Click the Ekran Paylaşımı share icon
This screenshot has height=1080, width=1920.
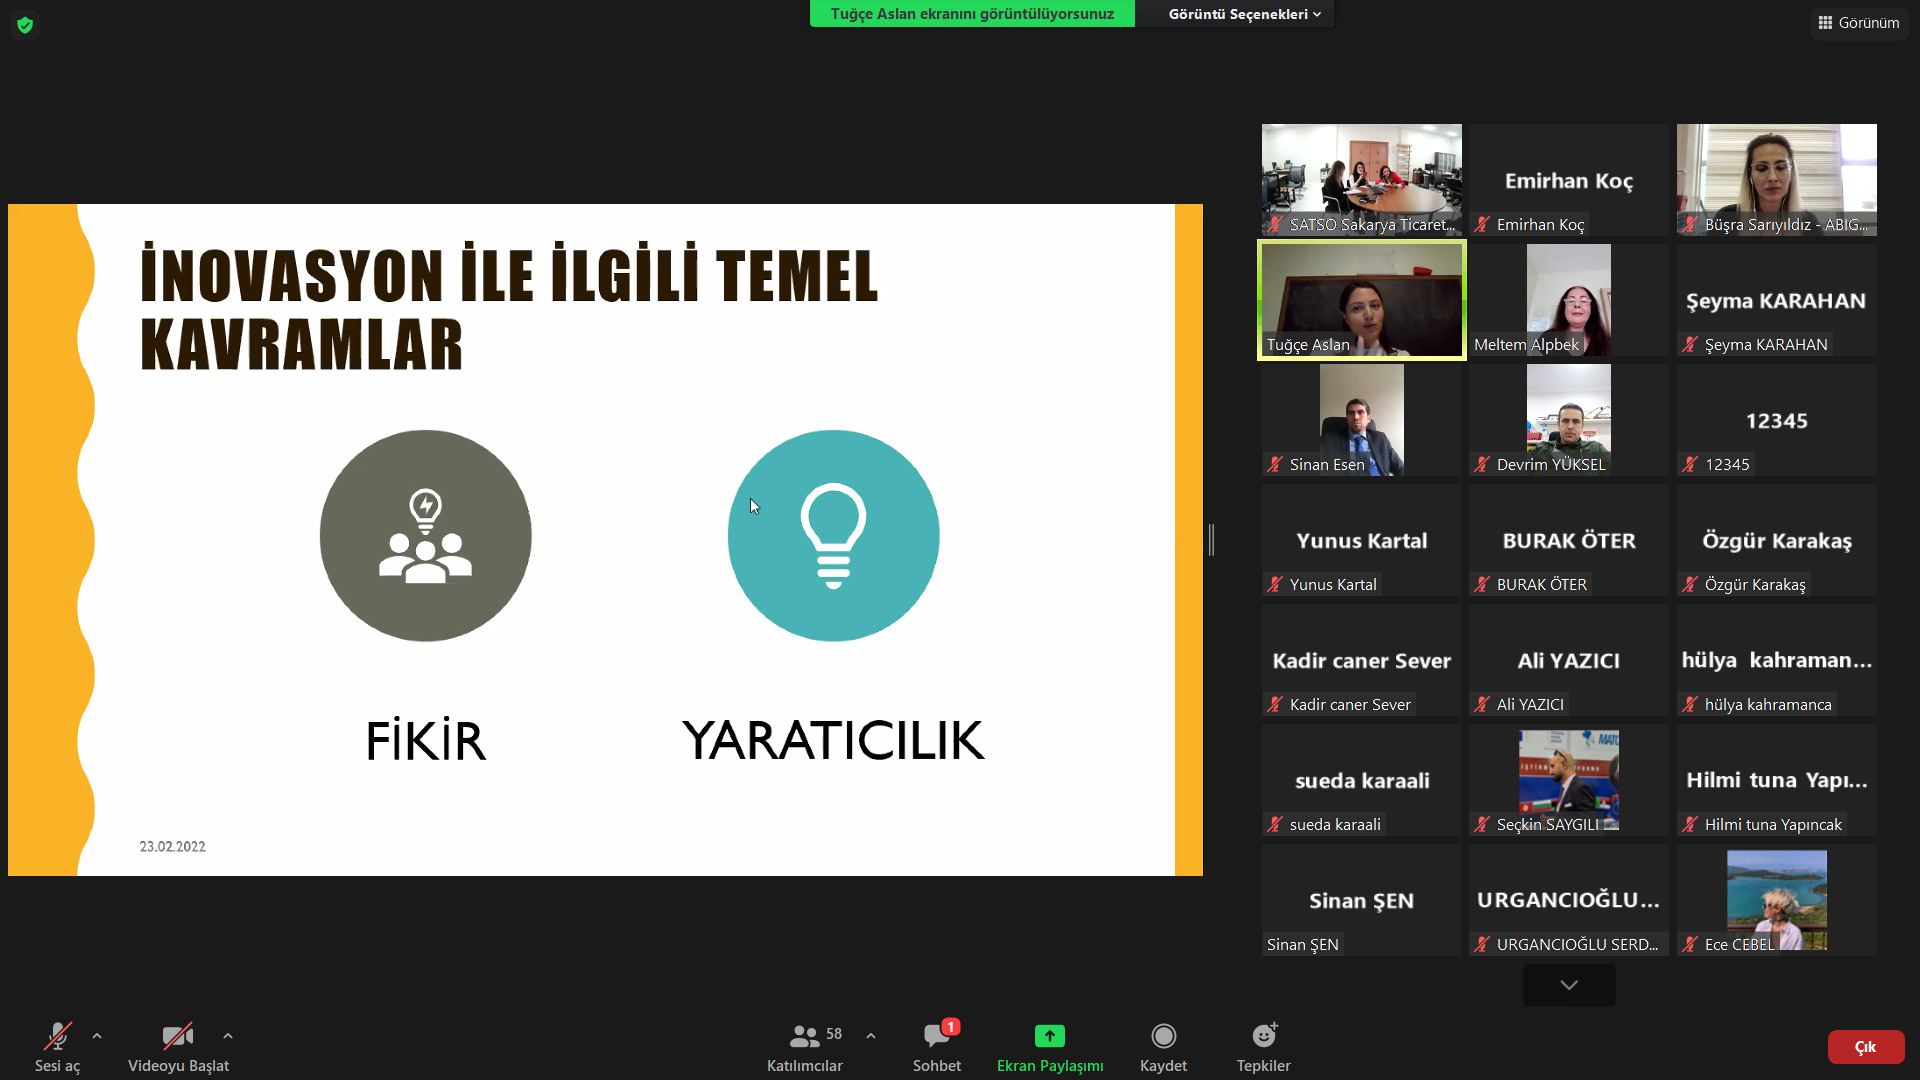pyautogui.click(x=1049, y=1036)
